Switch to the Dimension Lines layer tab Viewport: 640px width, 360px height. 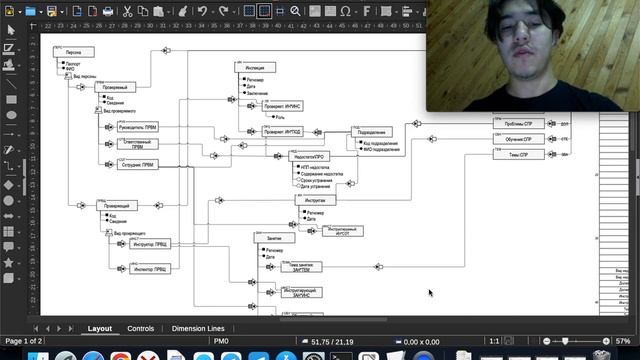coord(198,329)
